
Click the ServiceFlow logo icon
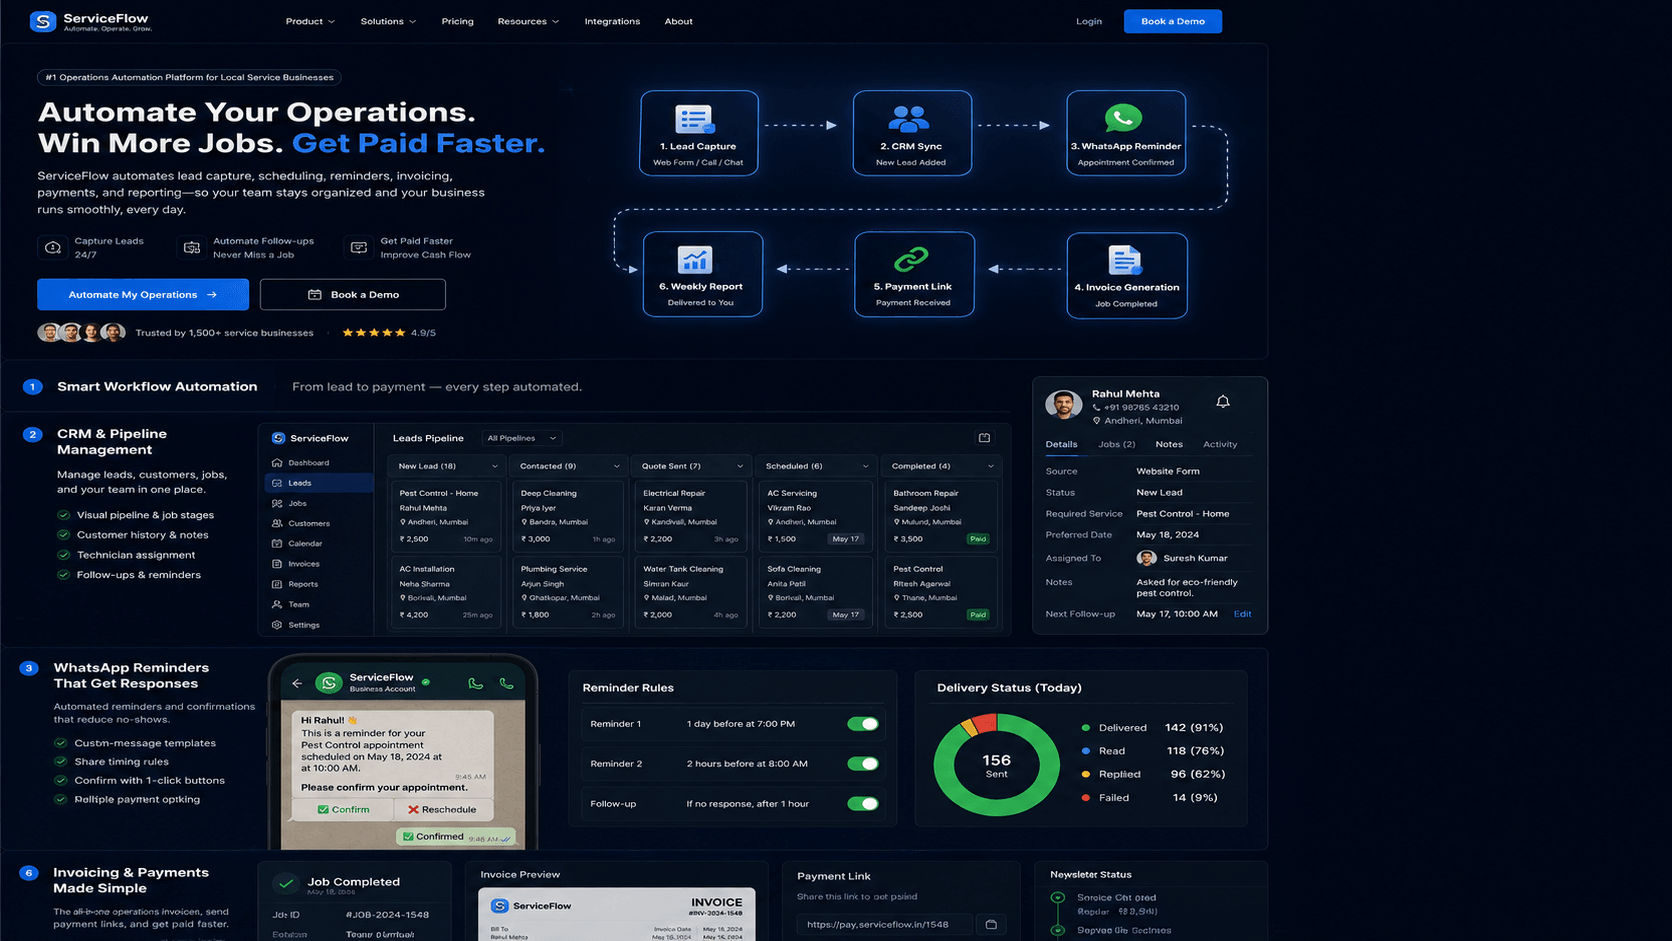(x=43, y=21)
